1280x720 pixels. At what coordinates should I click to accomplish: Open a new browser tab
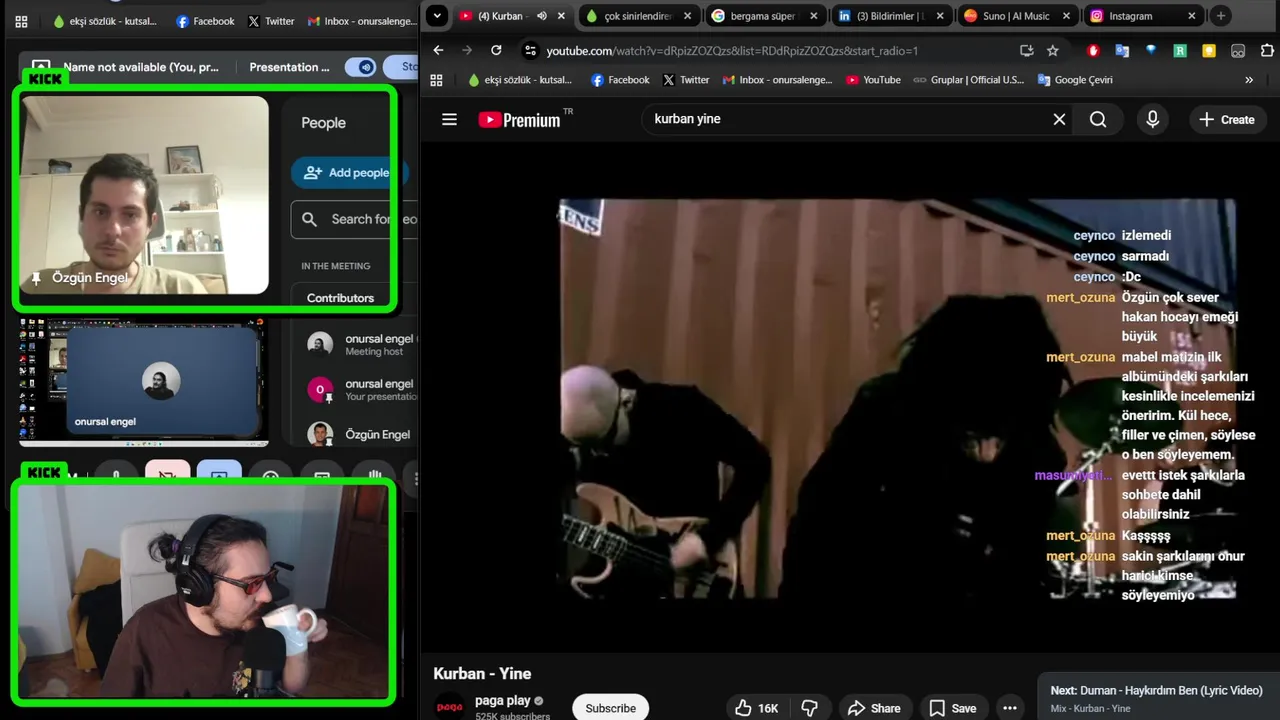(x=1220, y=16)
